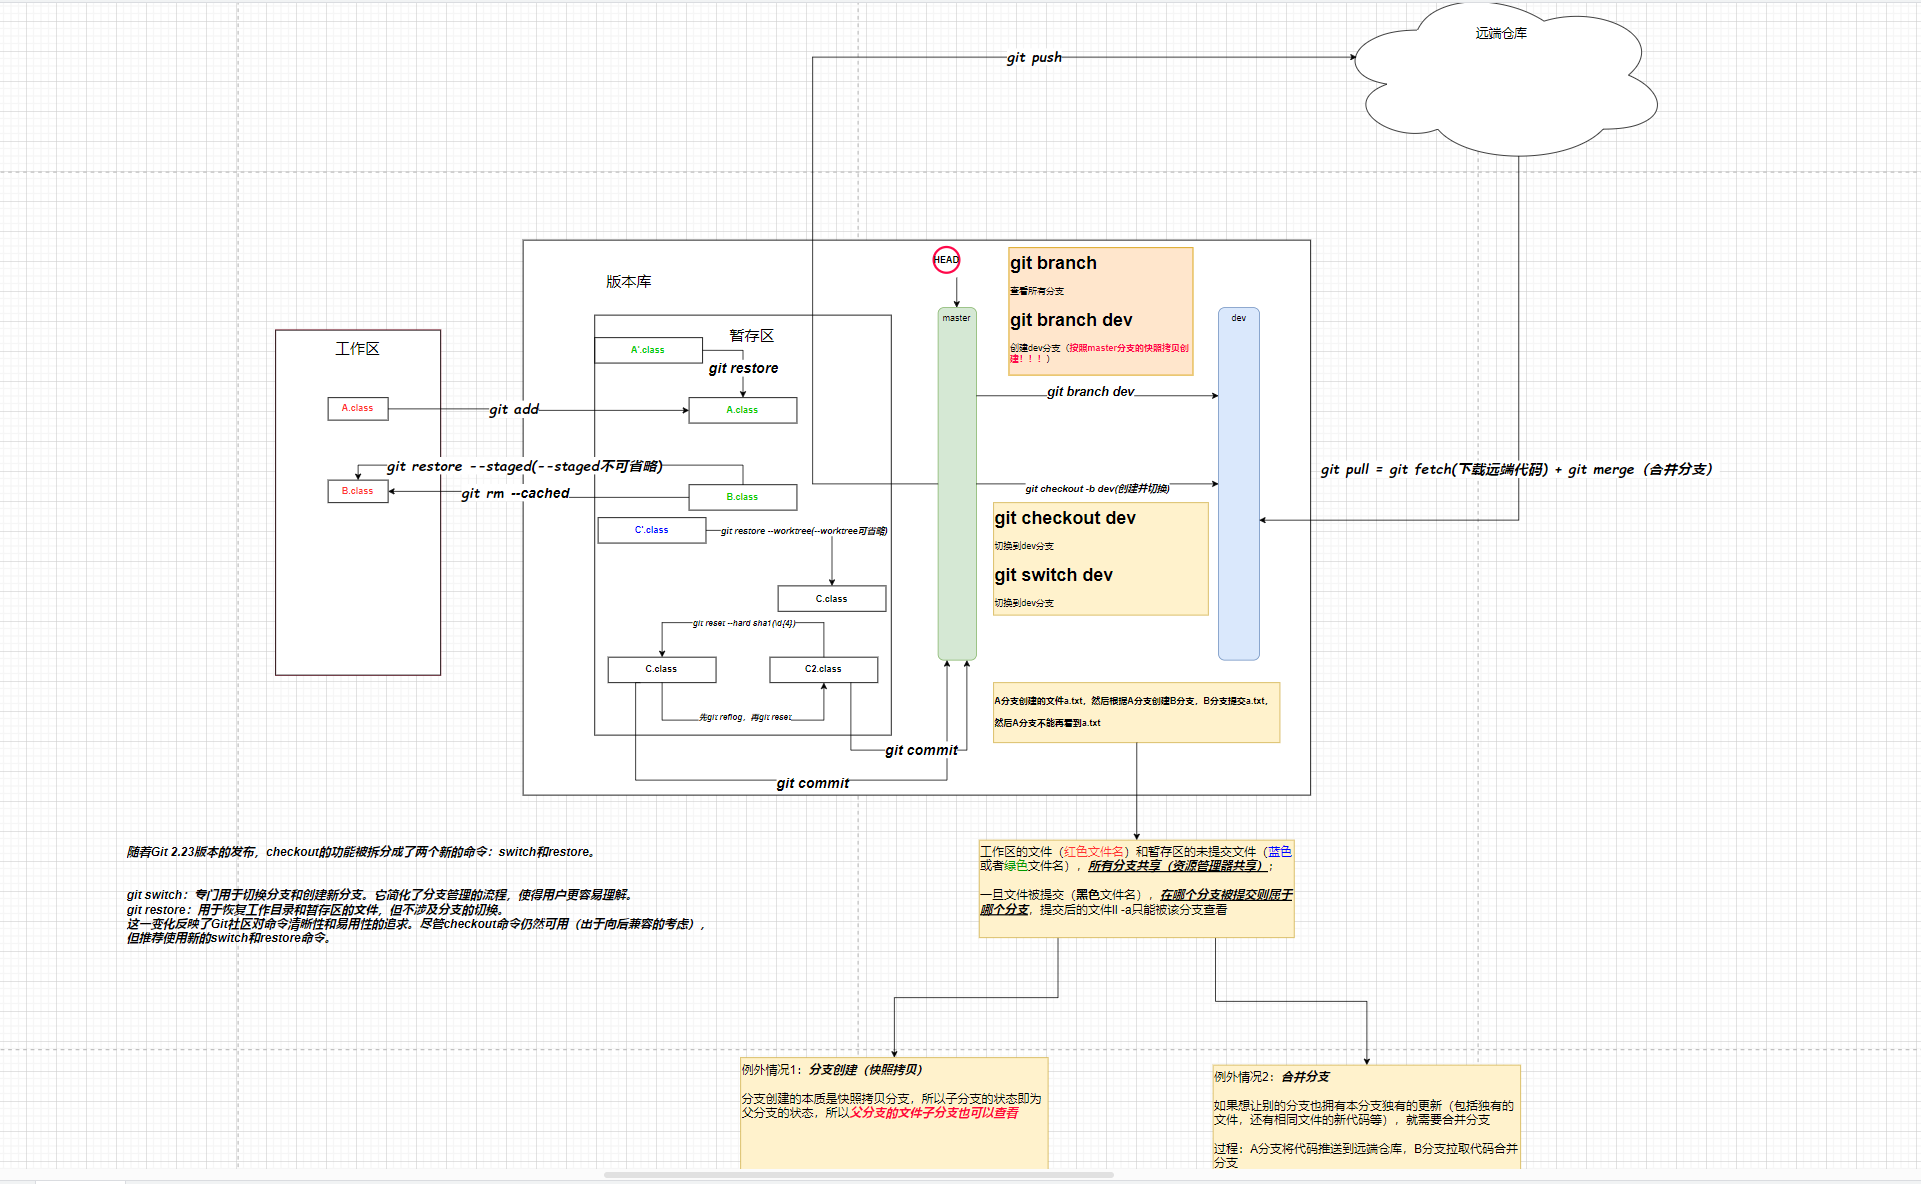The height and width of the screenshot is (1184, 1921).
Task: Click bold git branch dev heading in orange note
Action: click(x=1071, y=320)
